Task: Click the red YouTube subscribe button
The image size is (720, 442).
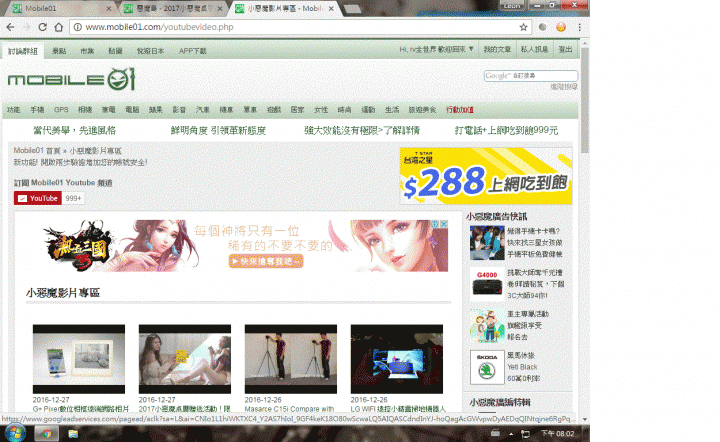Action: click(38, 198)
